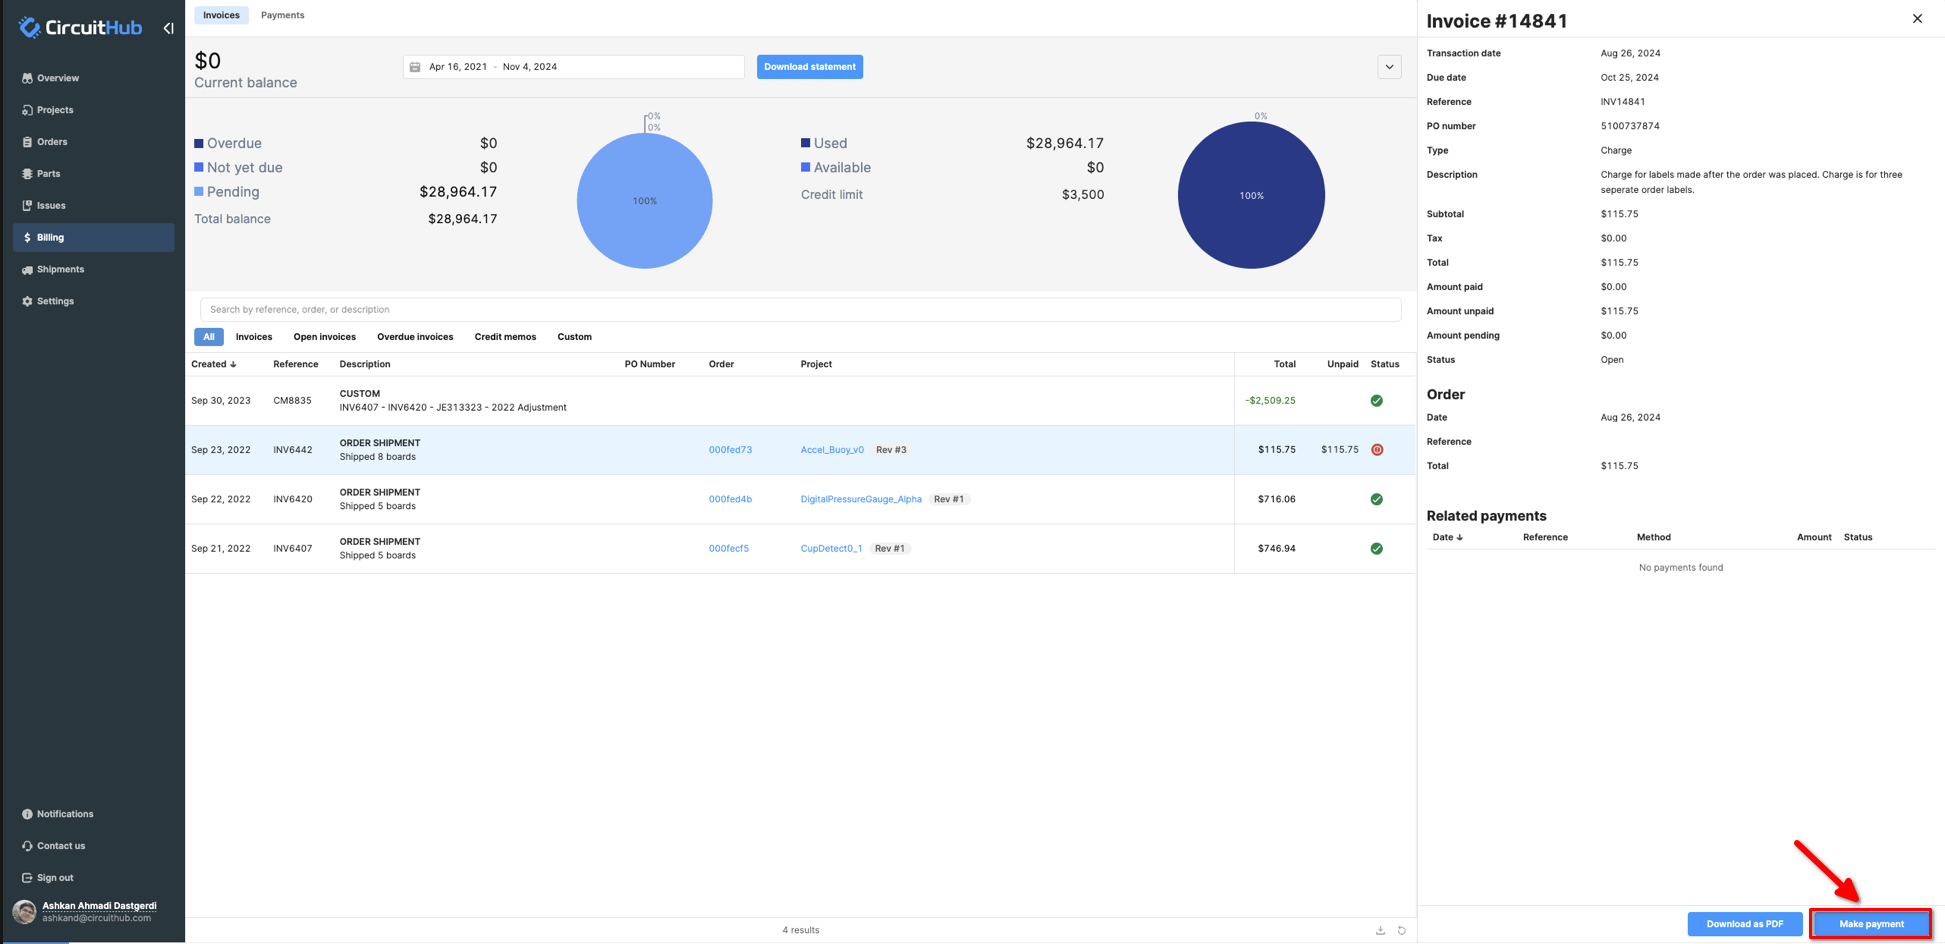The width and height of the screenshot is (1945, 944).
Task: Filter list to show only Credit memos
Action: pos(505,337)
